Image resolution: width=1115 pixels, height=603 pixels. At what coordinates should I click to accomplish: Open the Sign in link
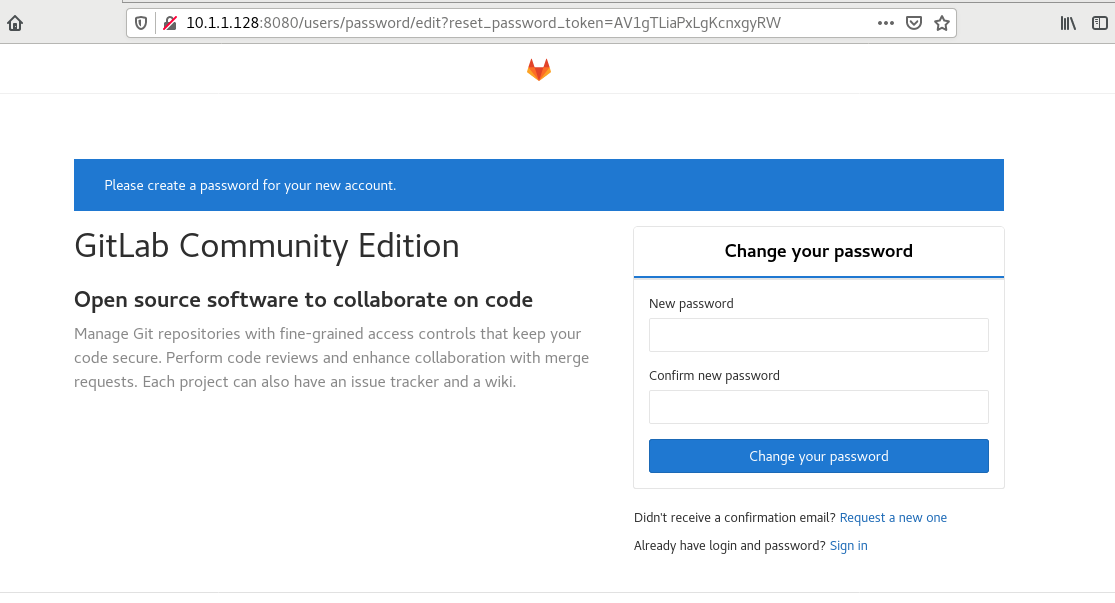tap(848, 545)
